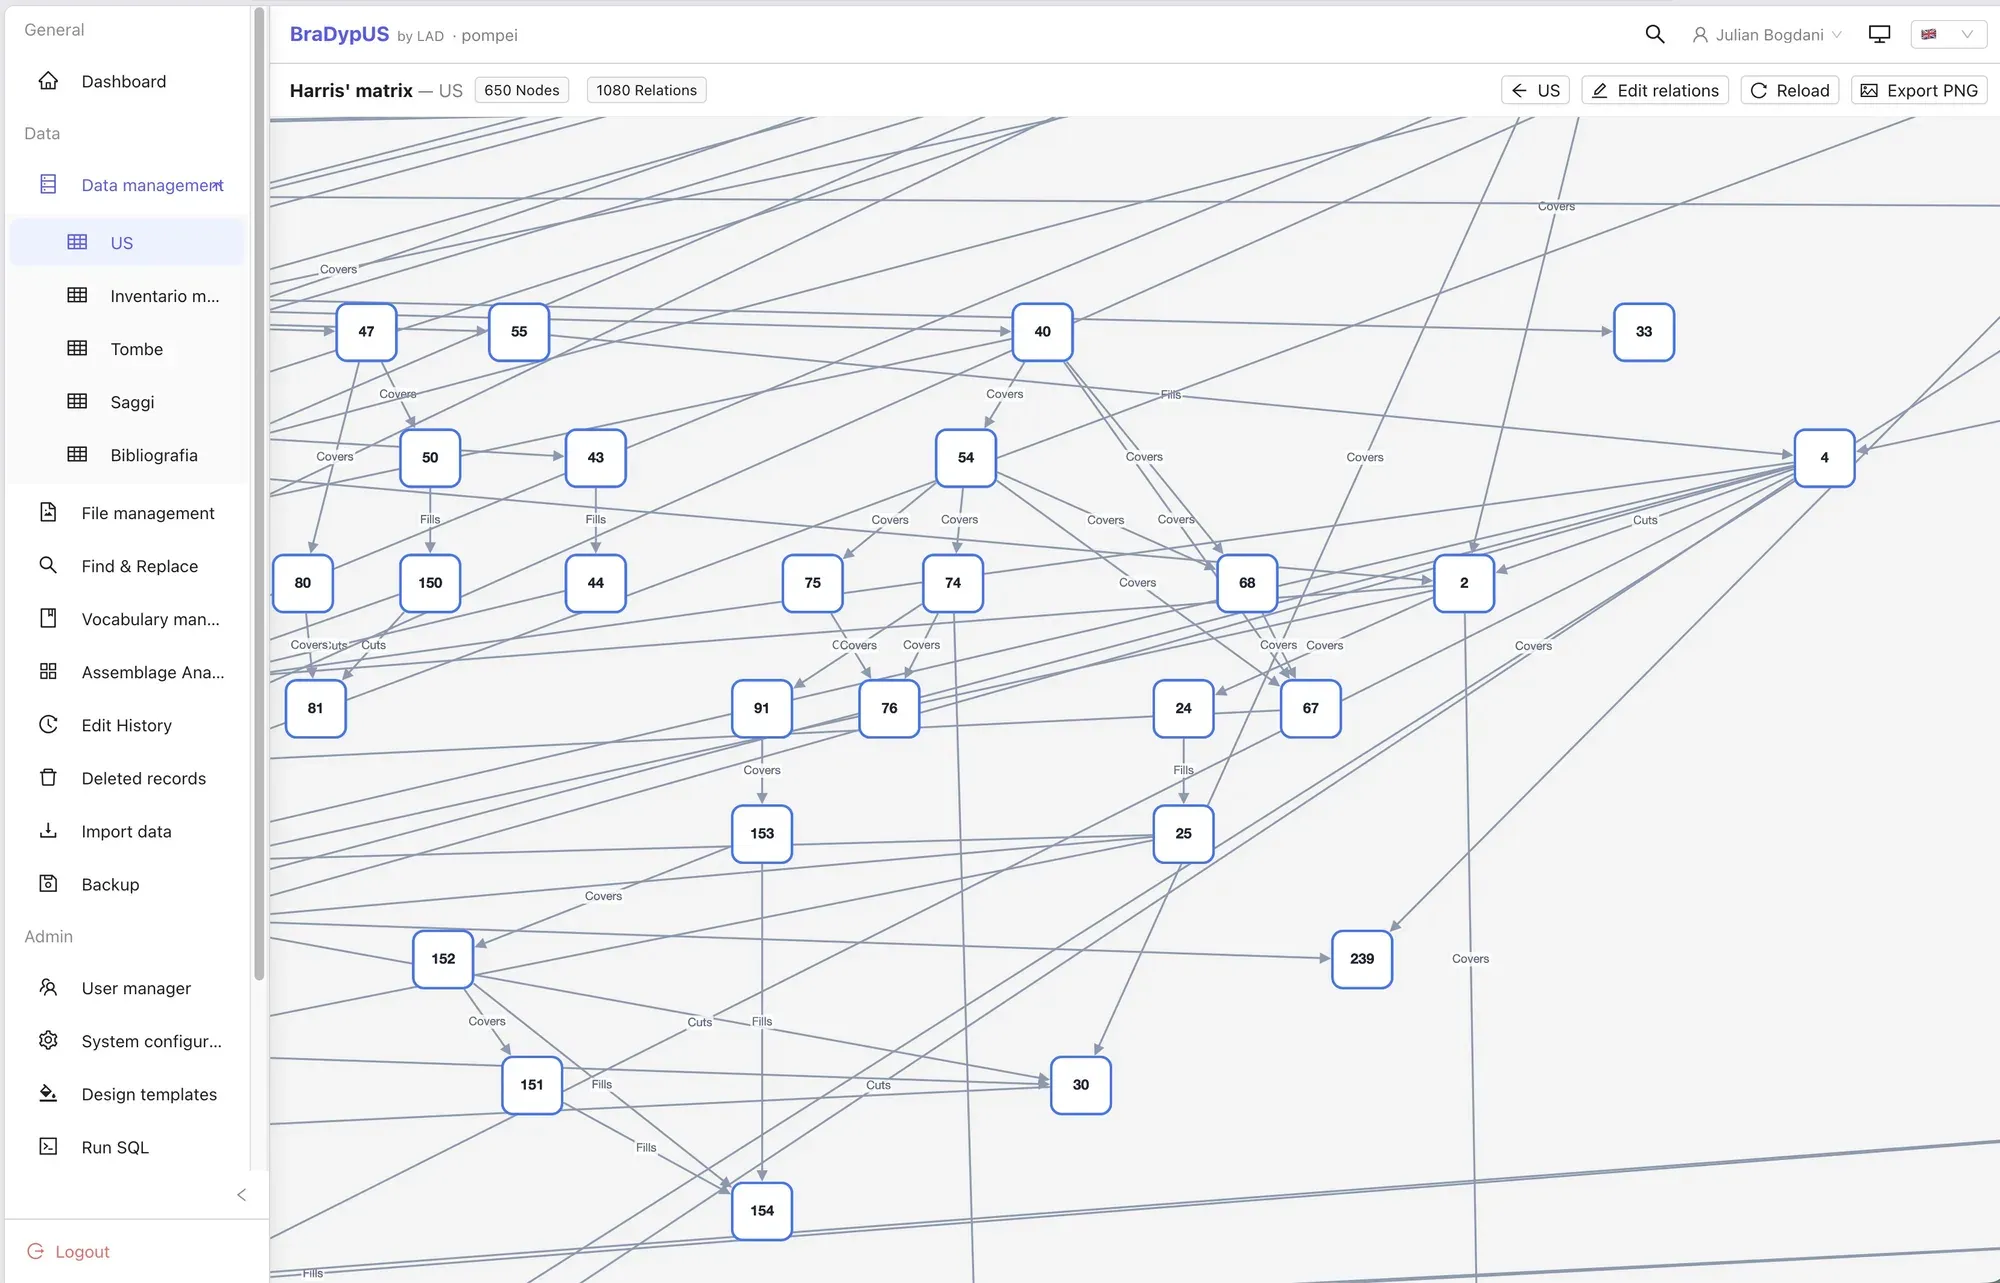
Task: Open Deleted records trash icon
Action: point(48,777)
